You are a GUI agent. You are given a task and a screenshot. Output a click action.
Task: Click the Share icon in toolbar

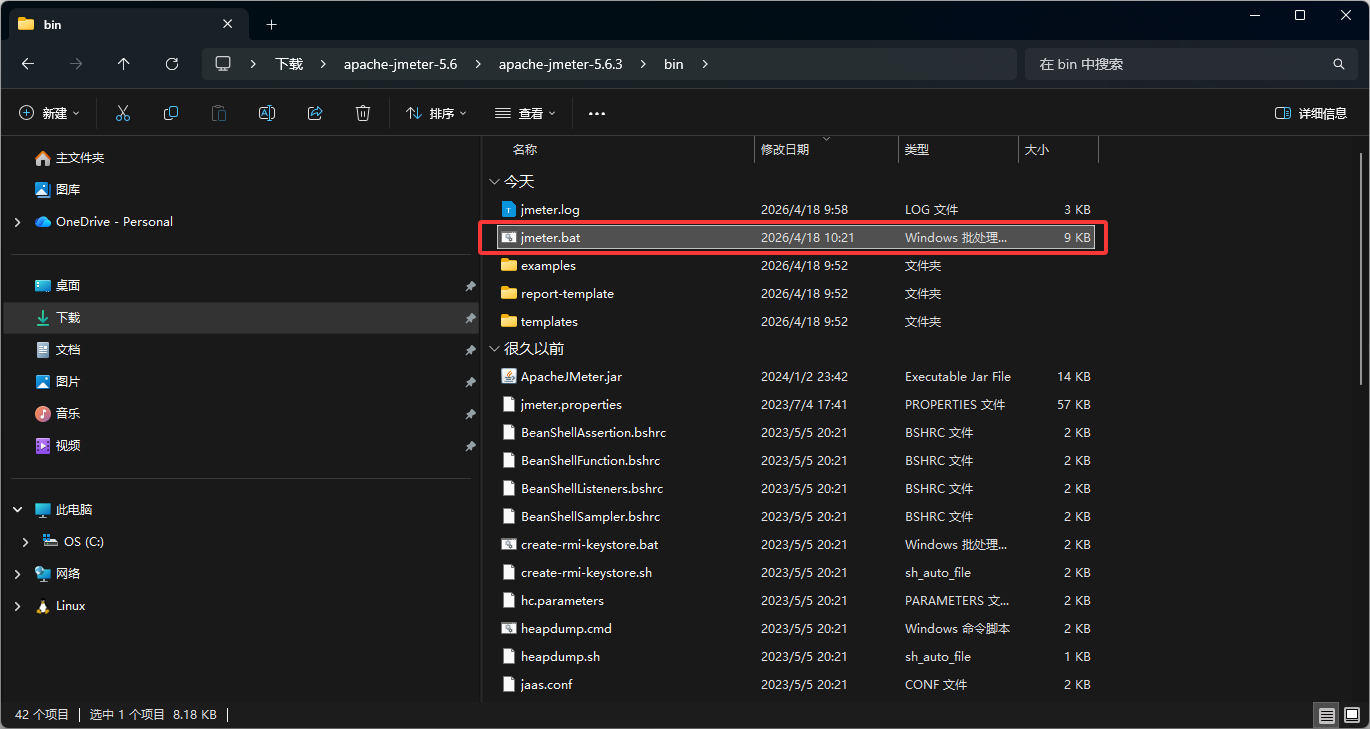point(315,114)
